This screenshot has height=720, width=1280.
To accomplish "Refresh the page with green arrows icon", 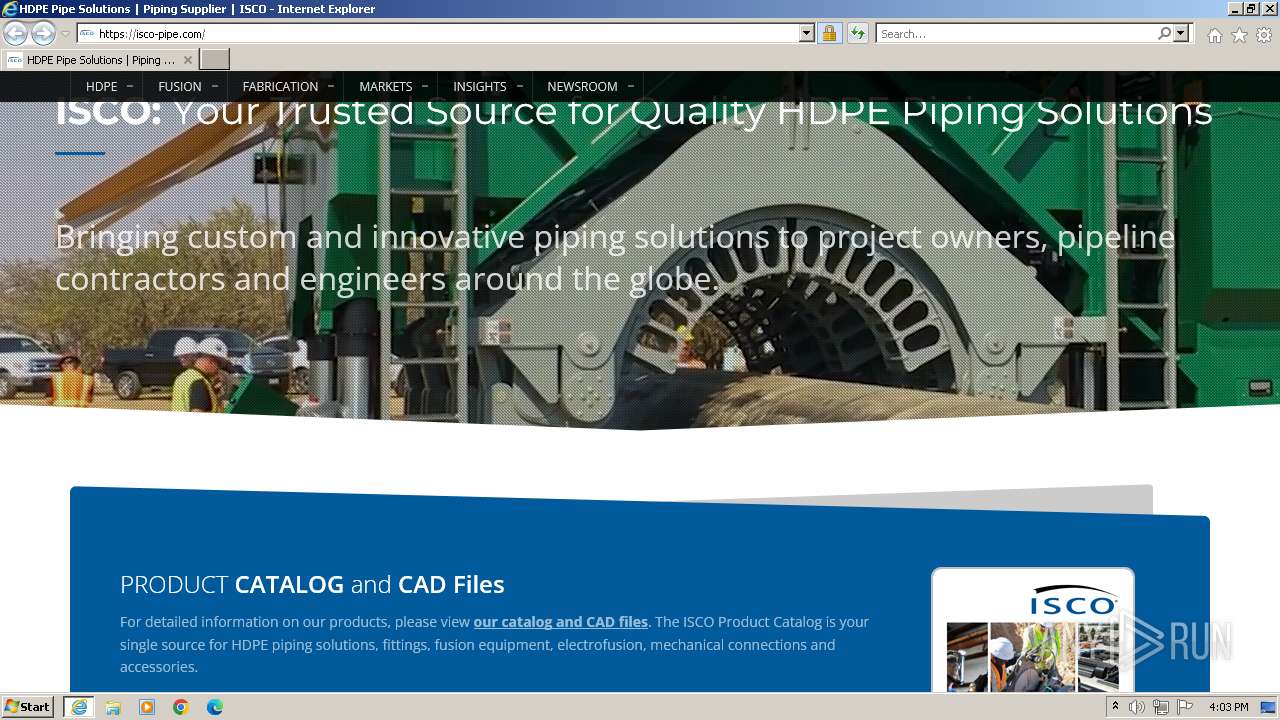I will tap(858, 33).
